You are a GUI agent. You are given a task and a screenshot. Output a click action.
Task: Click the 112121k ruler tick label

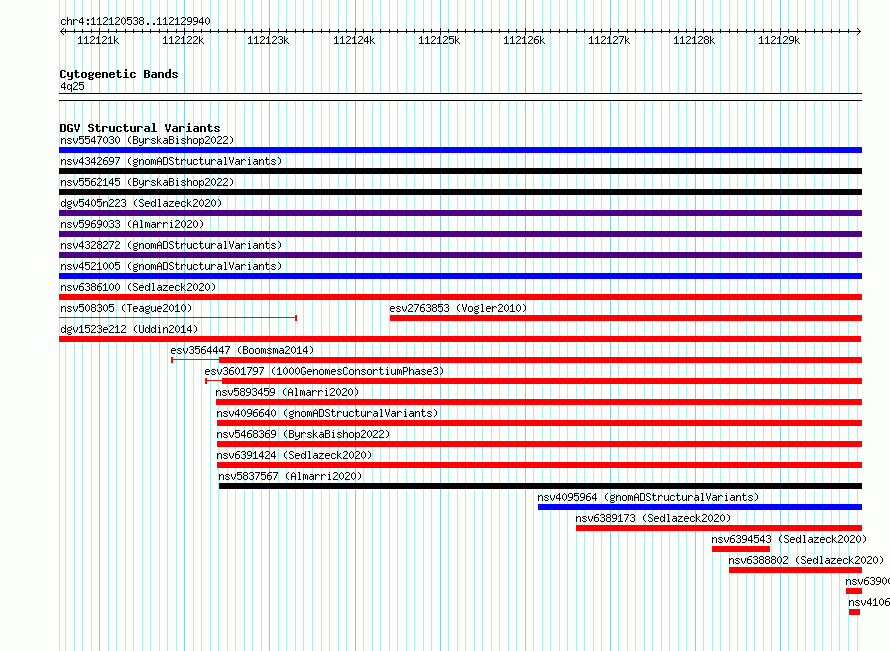point(98,40)
